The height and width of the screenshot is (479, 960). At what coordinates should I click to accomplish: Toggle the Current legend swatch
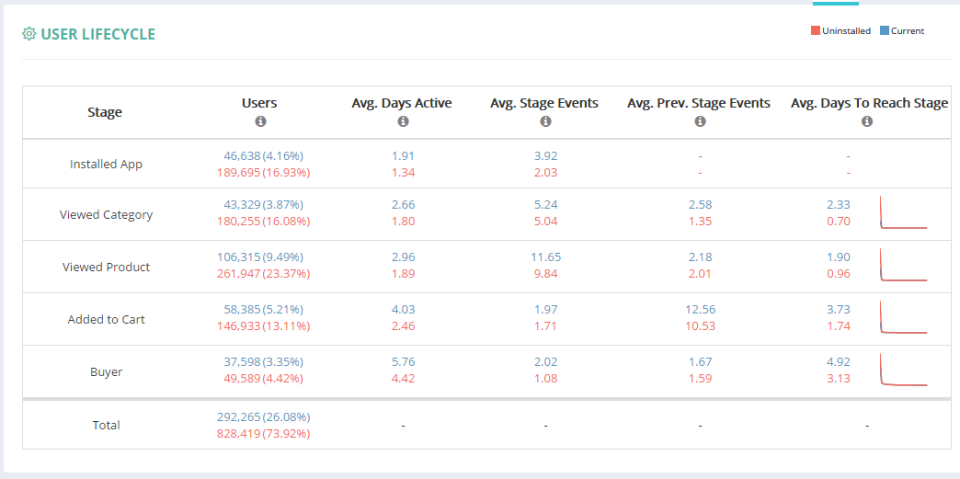pyautogui.click(x=885, y=31)
